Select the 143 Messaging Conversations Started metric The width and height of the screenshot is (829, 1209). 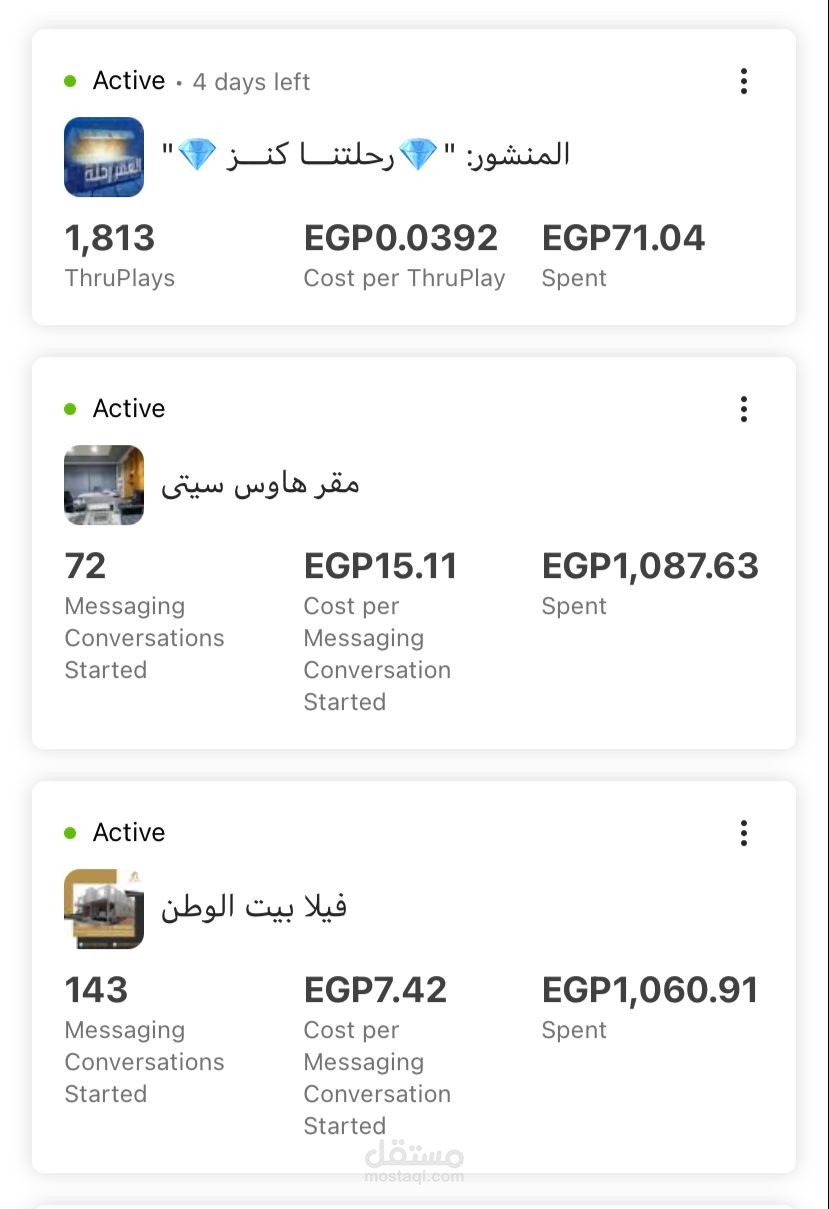[x=144, y=1039]
